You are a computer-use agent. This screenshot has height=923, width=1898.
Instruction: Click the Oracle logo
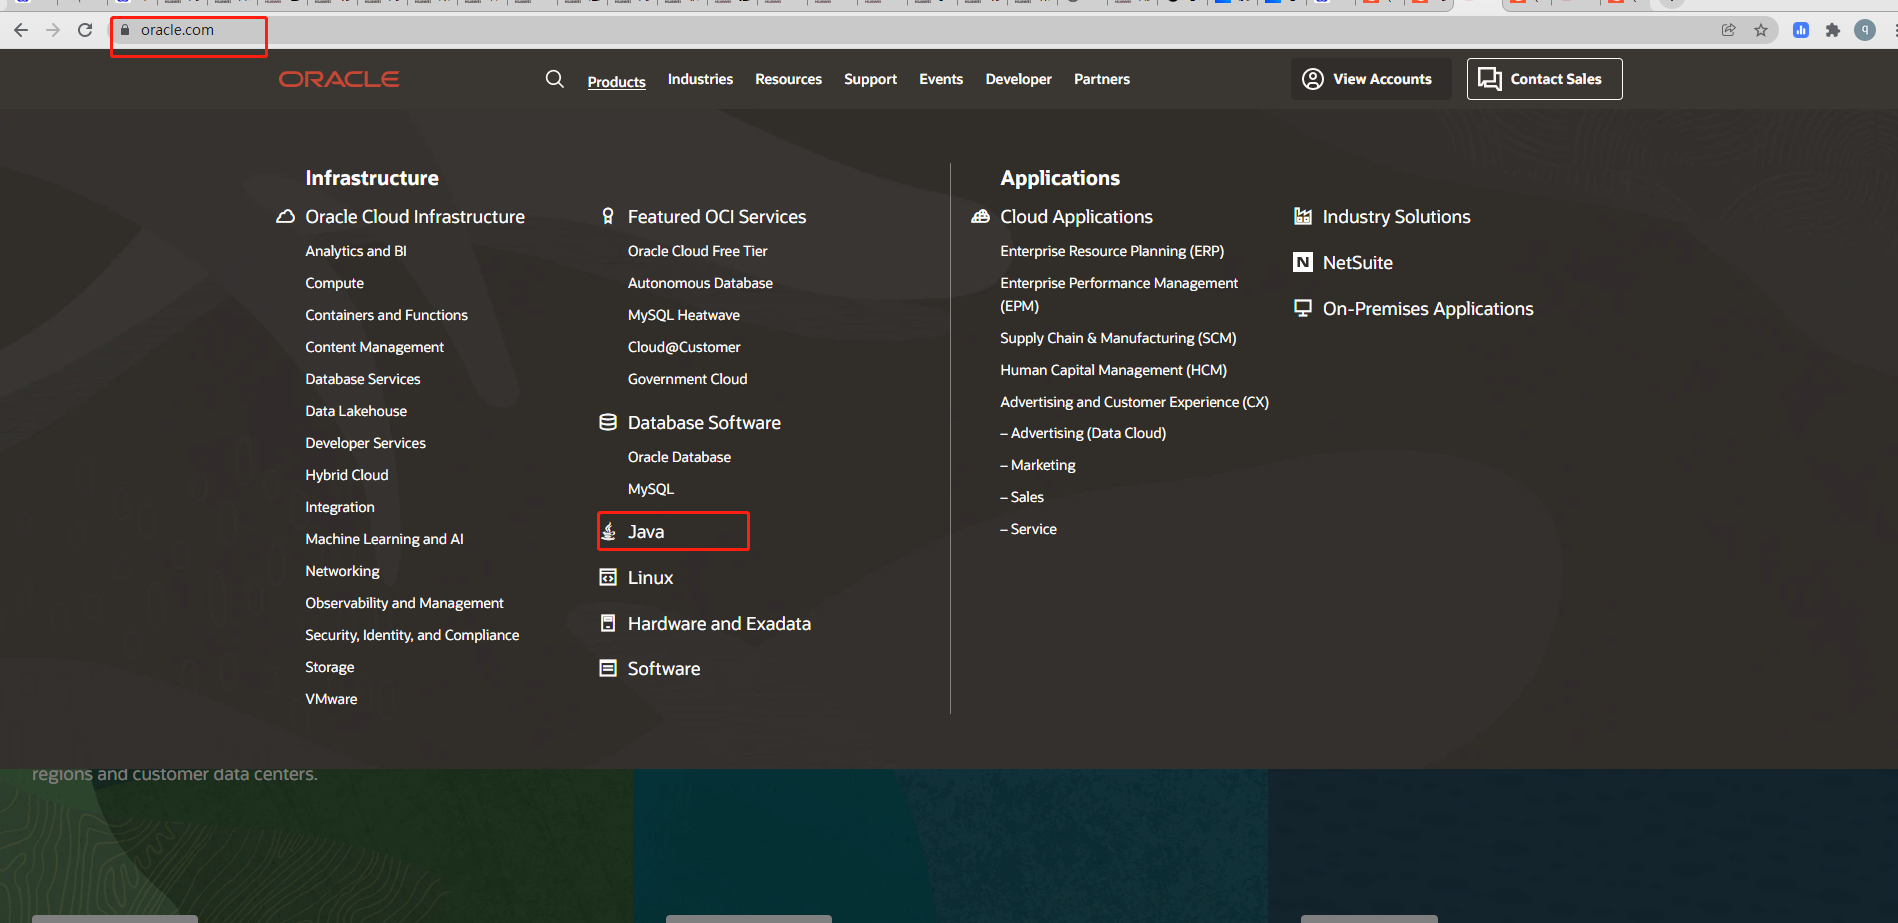[339, 78]
